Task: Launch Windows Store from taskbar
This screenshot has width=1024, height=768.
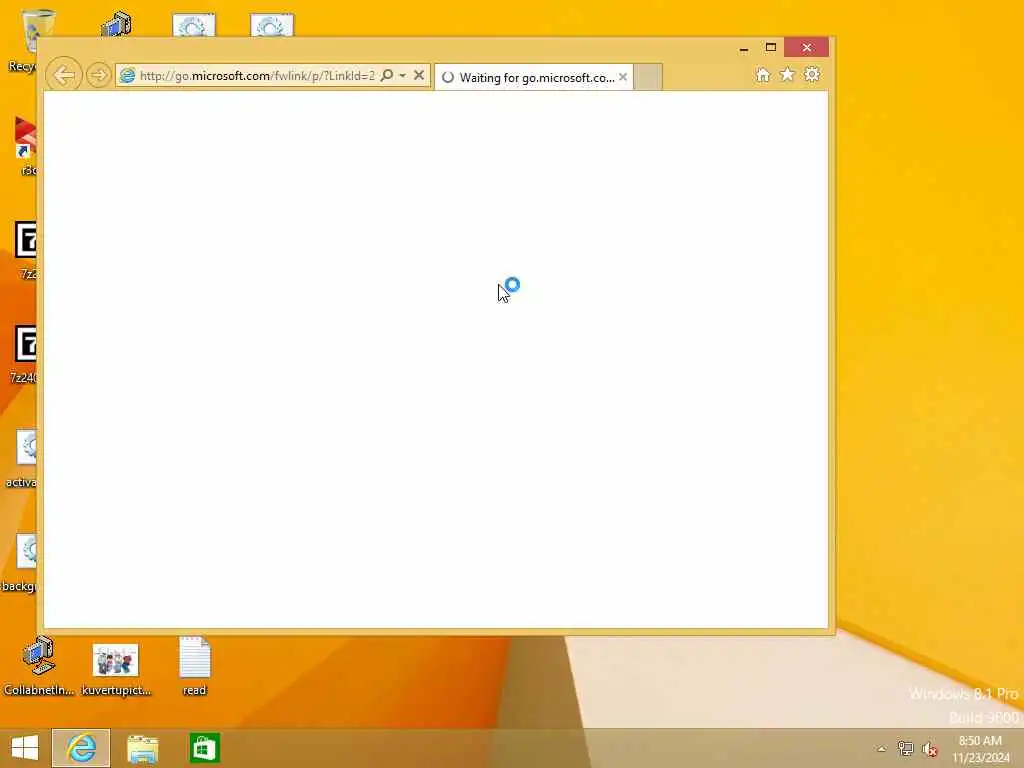Action: (x=204, y=748)
